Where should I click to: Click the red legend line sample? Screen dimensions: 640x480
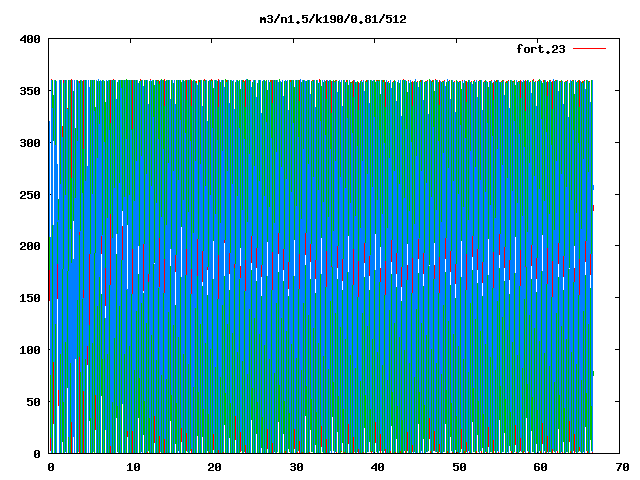pyautogui.click(x=590, y=49)
